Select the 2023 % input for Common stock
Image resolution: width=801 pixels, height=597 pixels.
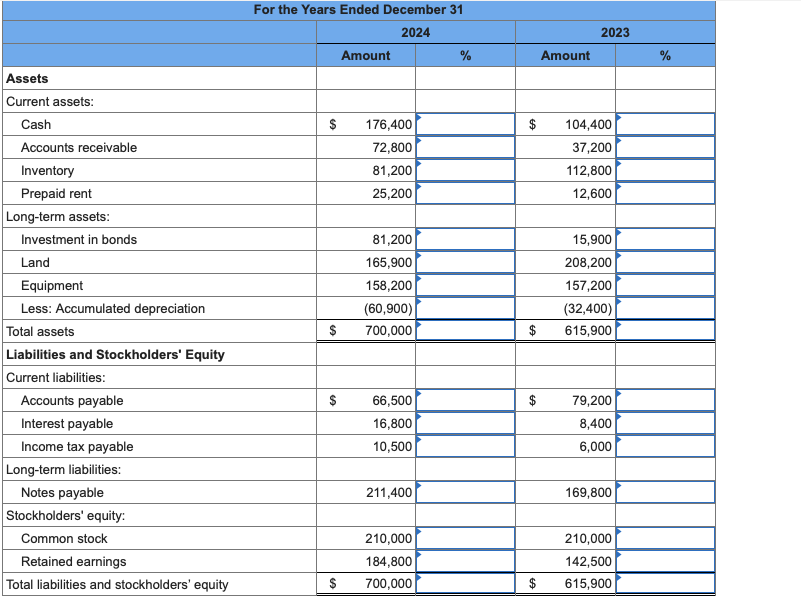point(666,538)
